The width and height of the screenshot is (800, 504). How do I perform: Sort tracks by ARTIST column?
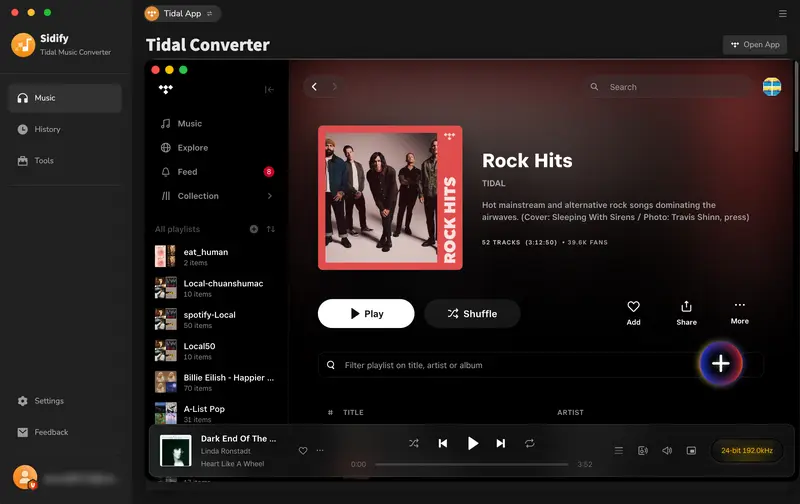[570, 413]
